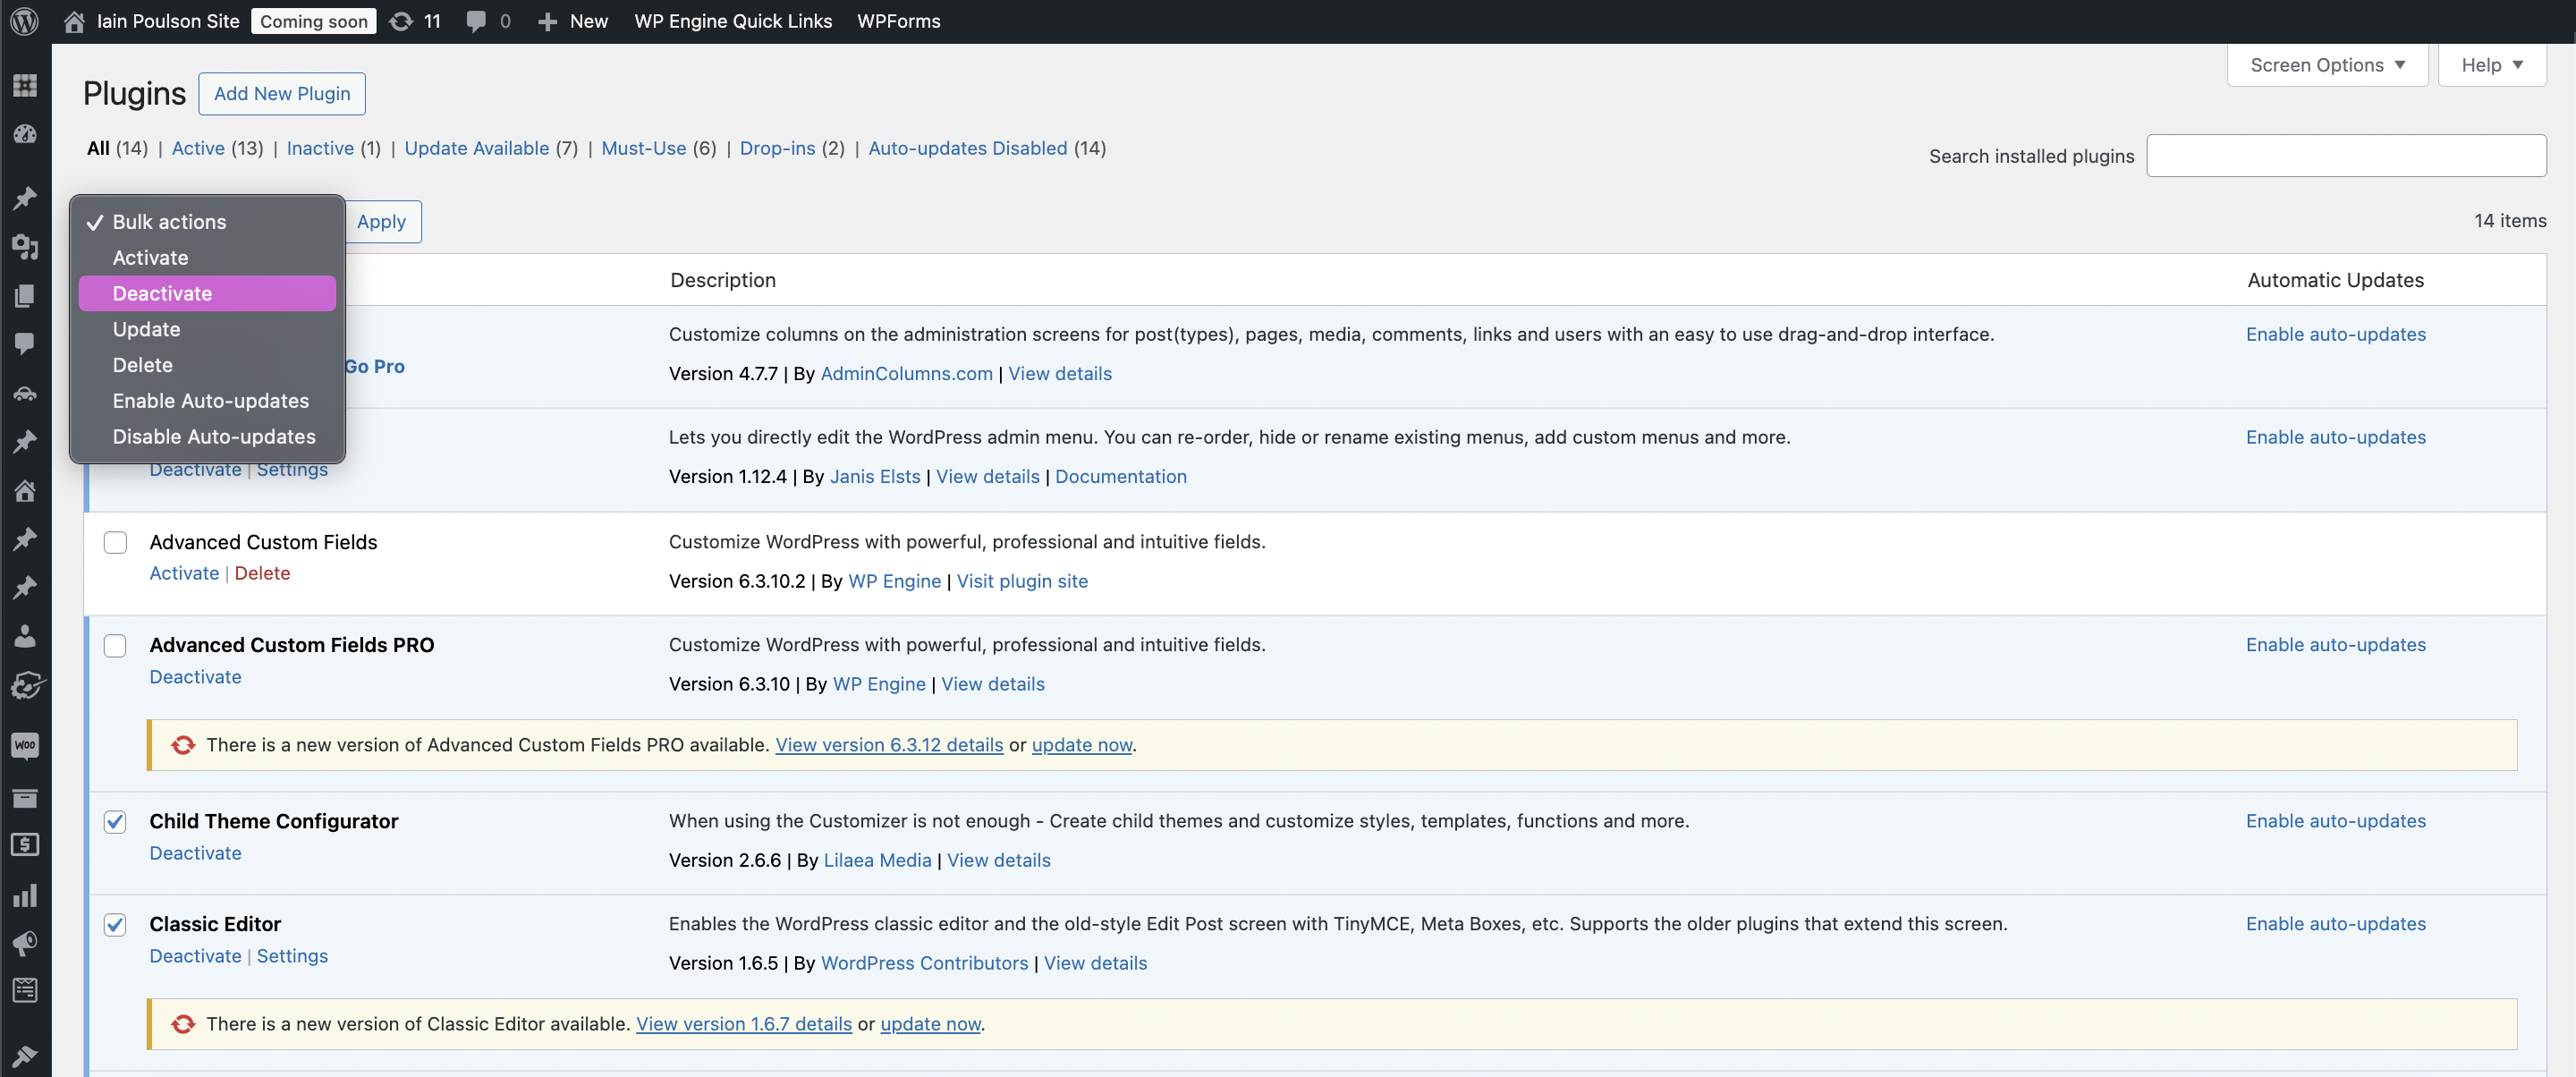Screen dimensions: 2576x1077
Task: Expand the Help dropdown
Action: tap(2491, 65)
